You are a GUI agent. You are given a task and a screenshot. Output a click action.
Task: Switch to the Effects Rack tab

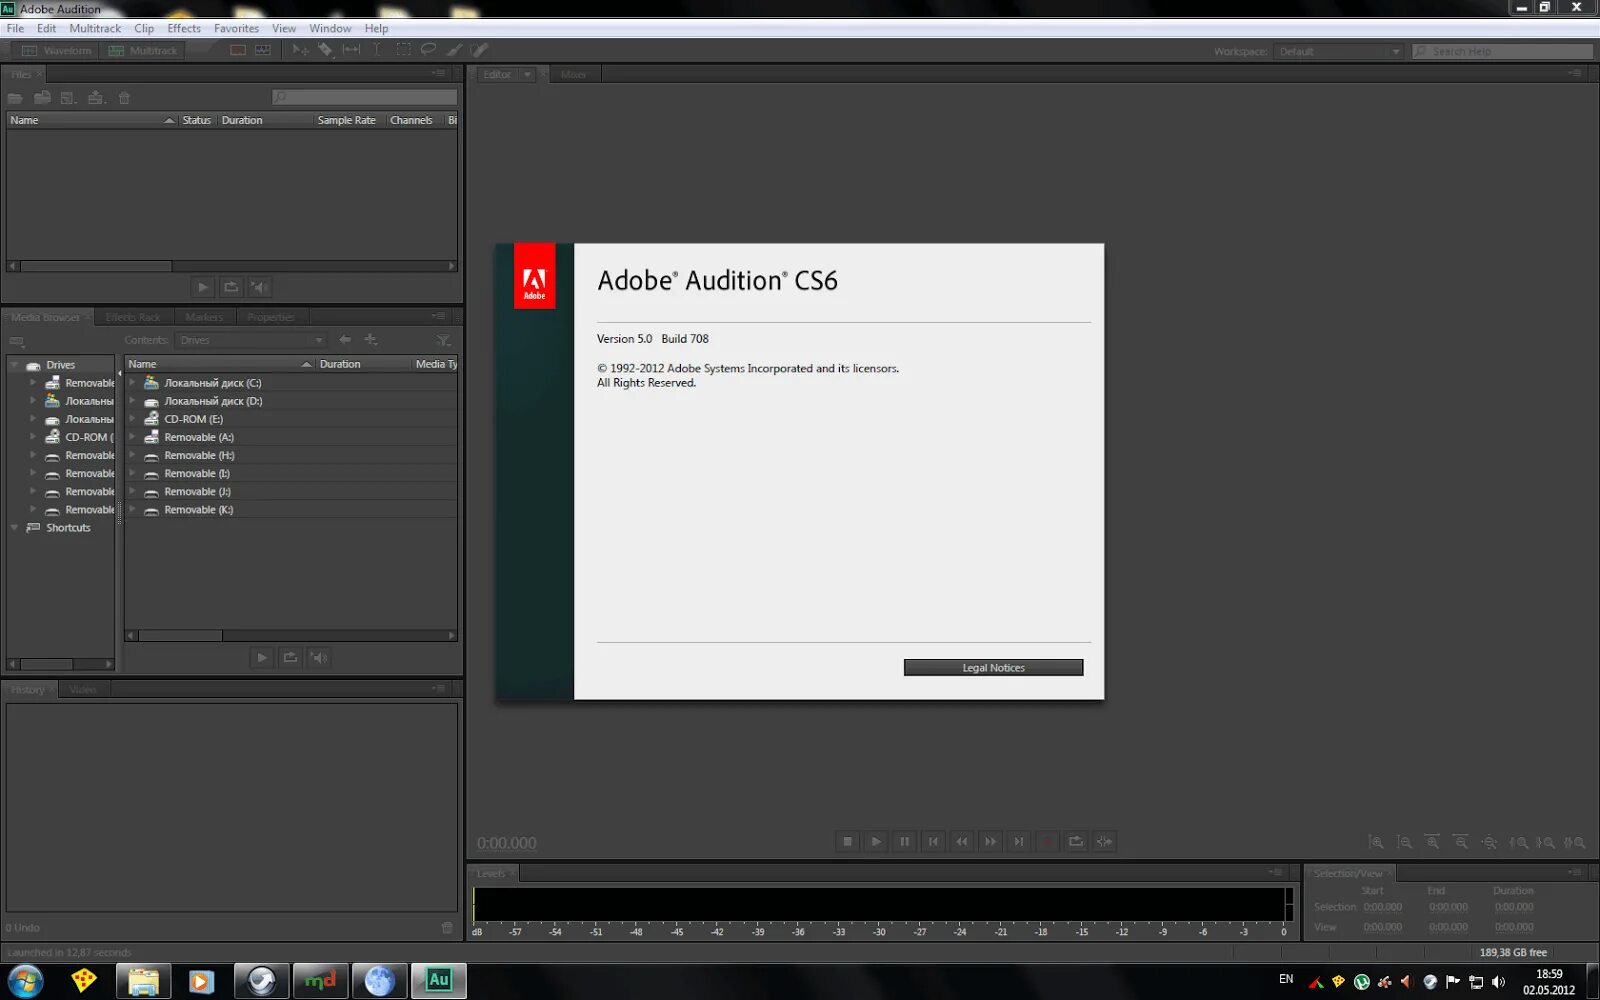tap(134, 316)
